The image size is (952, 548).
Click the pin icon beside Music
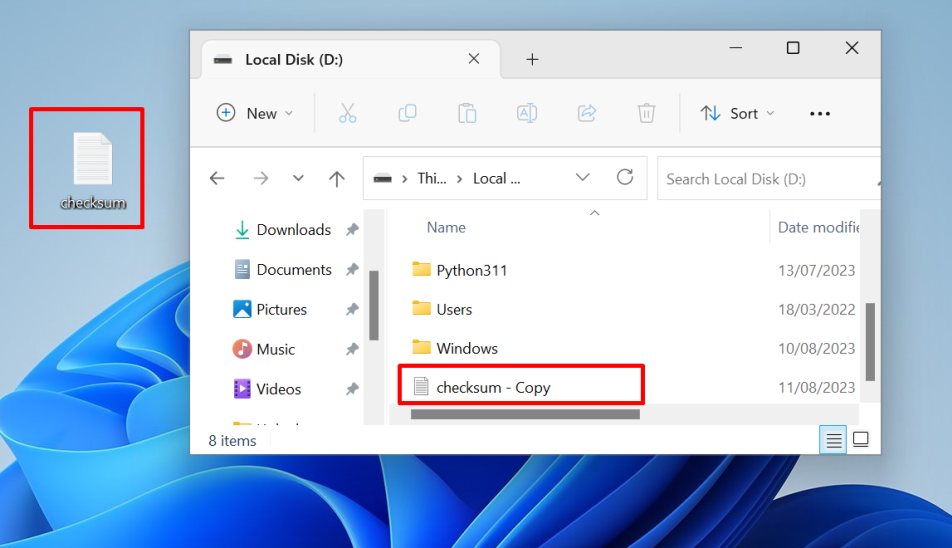coord(352,349)
